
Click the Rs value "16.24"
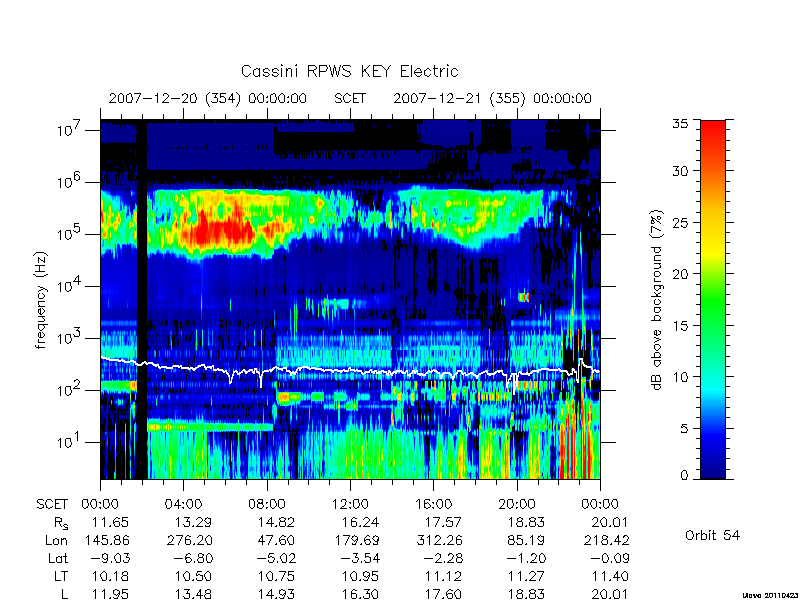360,522
